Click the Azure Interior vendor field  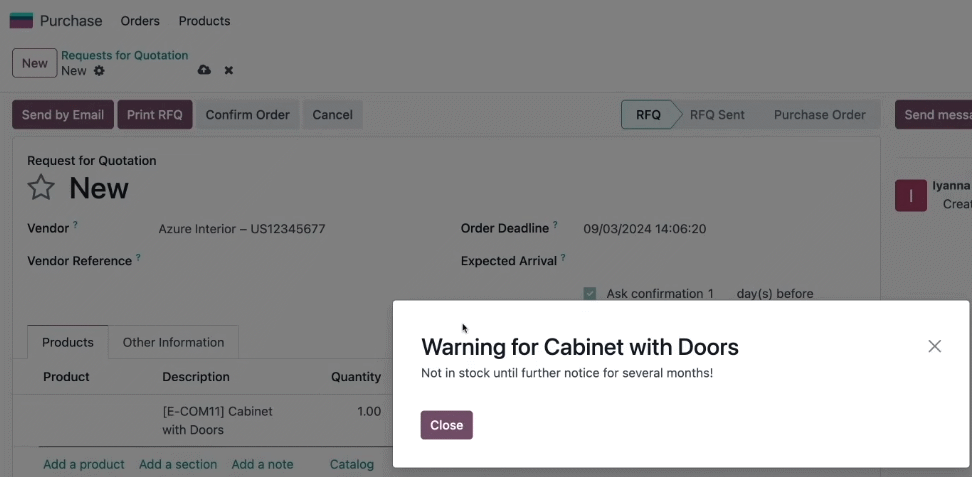coord(242,229)
